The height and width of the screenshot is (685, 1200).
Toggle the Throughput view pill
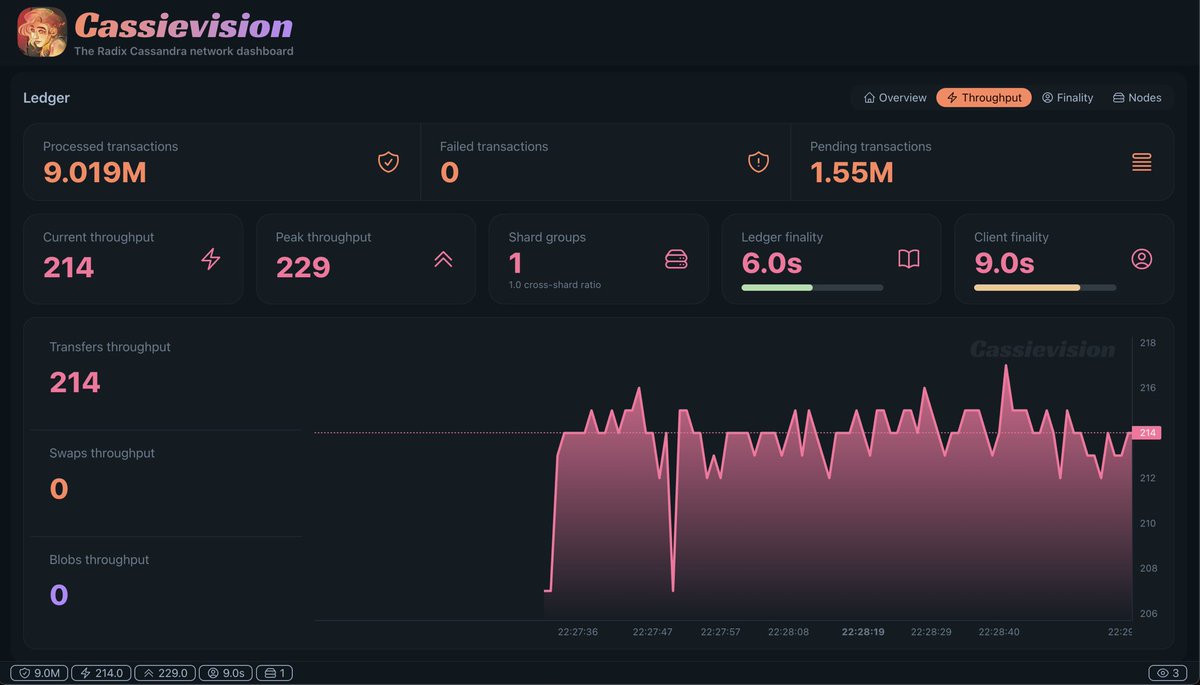click(x=983, y=97)
